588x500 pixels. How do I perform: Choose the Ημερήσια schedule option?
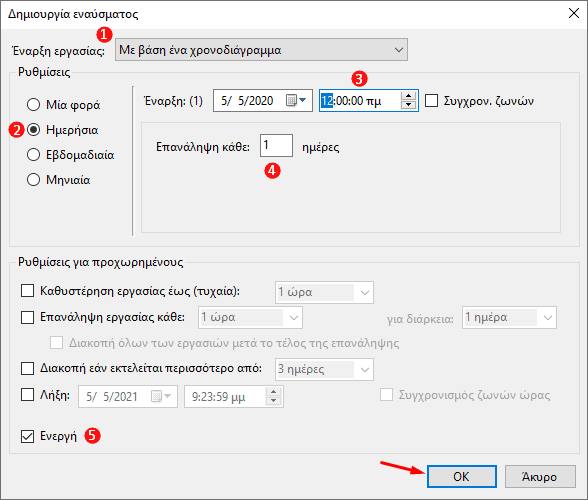tap(33, 130)
